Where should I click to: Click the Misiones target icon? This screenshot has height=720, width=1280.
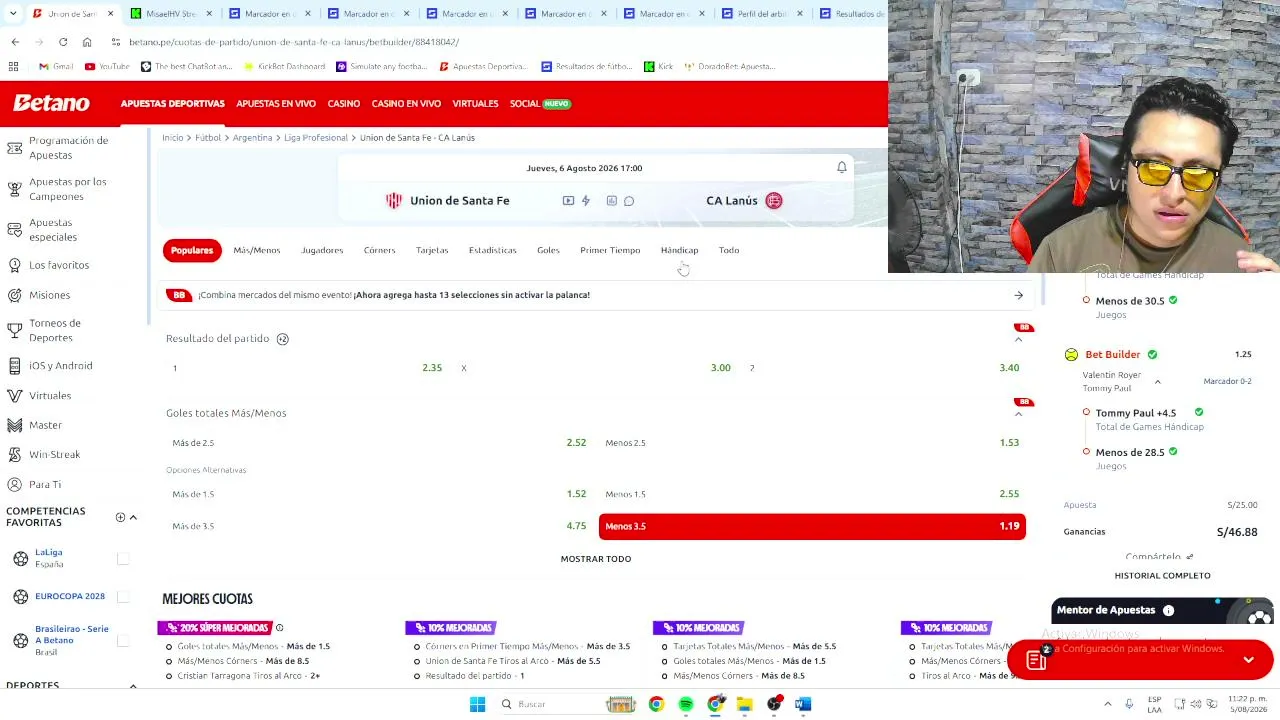[15, 295]
